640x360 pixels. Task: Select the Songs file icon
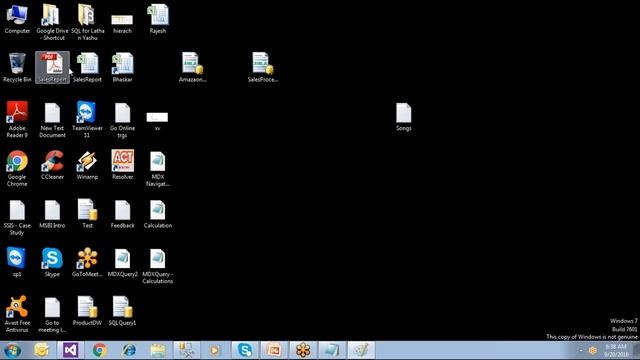coord(403,117)
